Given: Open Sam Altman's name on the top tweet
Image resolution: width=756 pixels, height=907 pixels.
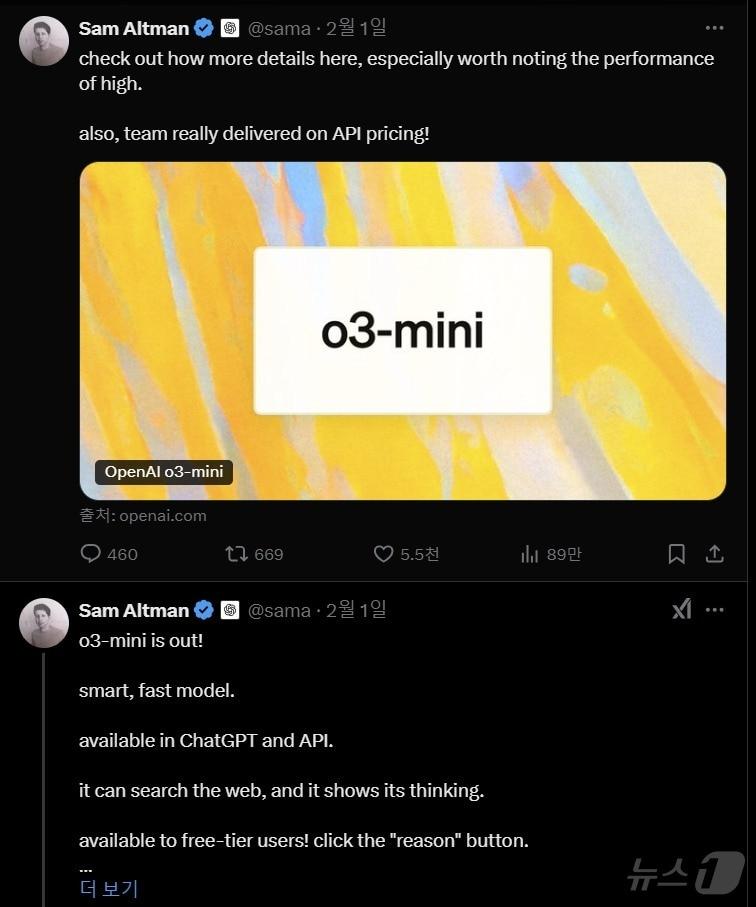Looking at the screenshot, I should click(x=133, y=28).
